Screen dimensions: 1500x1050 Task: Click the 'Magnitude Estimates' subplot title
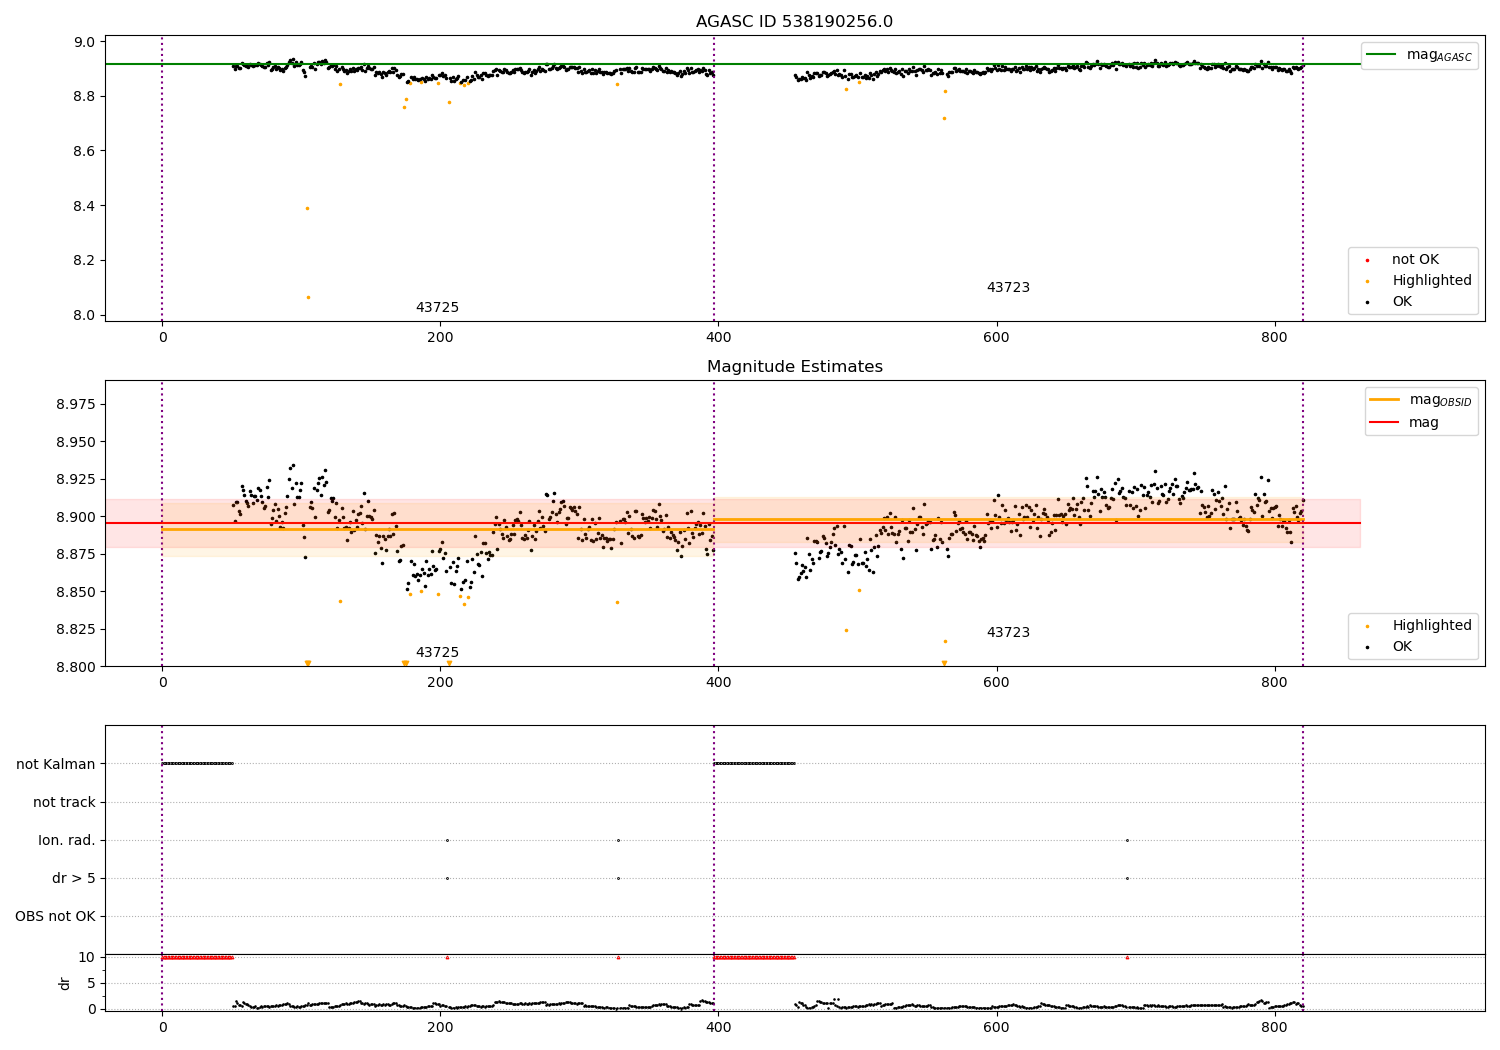tap(794, 367)
